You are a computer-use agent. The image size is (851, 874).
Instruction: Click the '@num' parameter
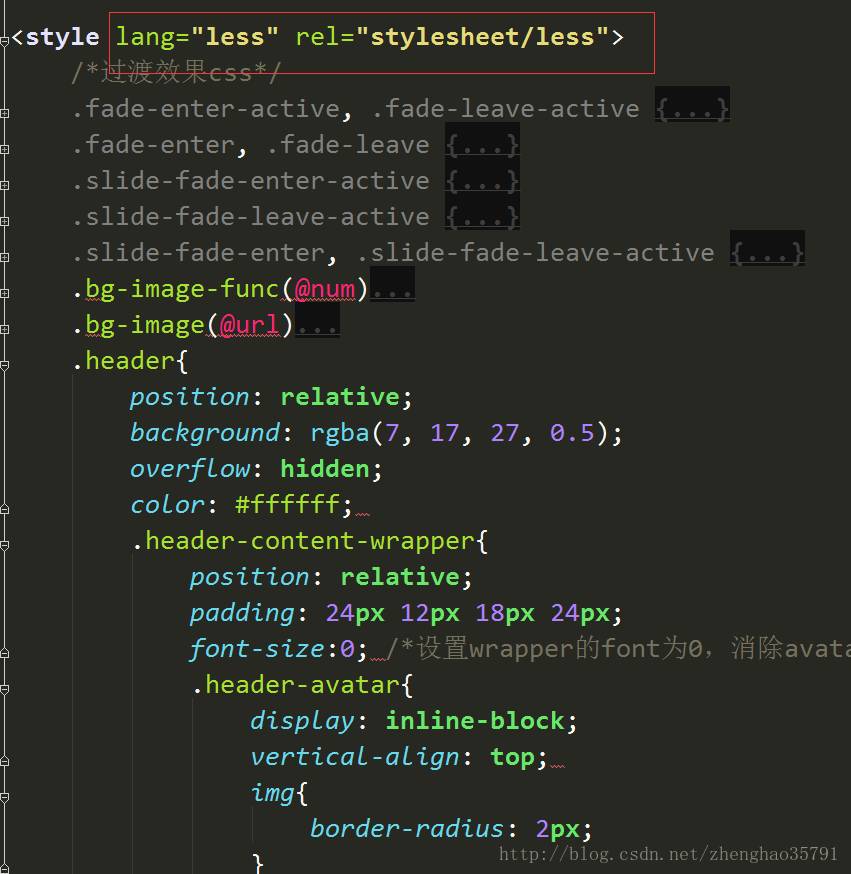(324, 289)
